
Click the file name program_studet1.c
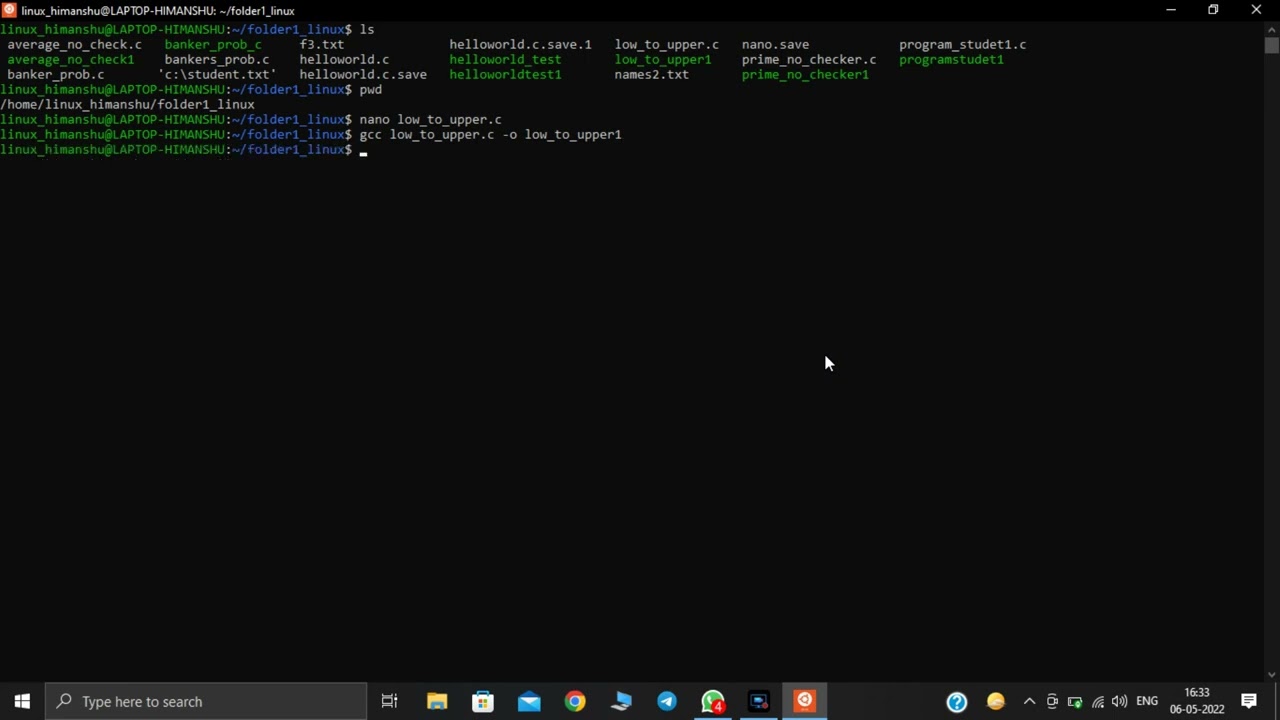tap(962, 44)
